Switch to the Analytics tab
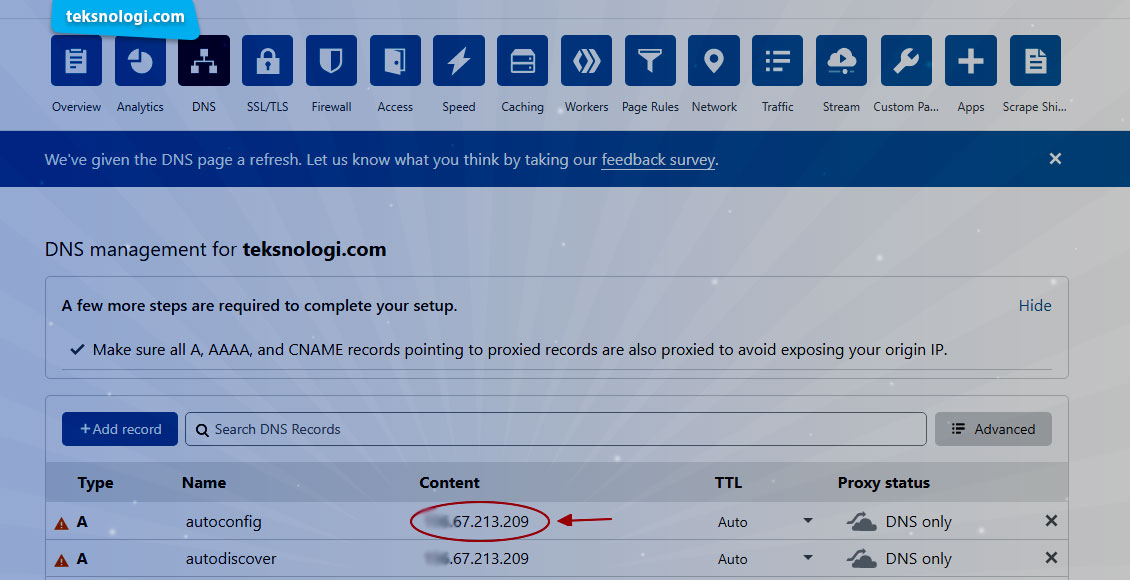Screen dimensions: 1130x580 coord(140,60)
